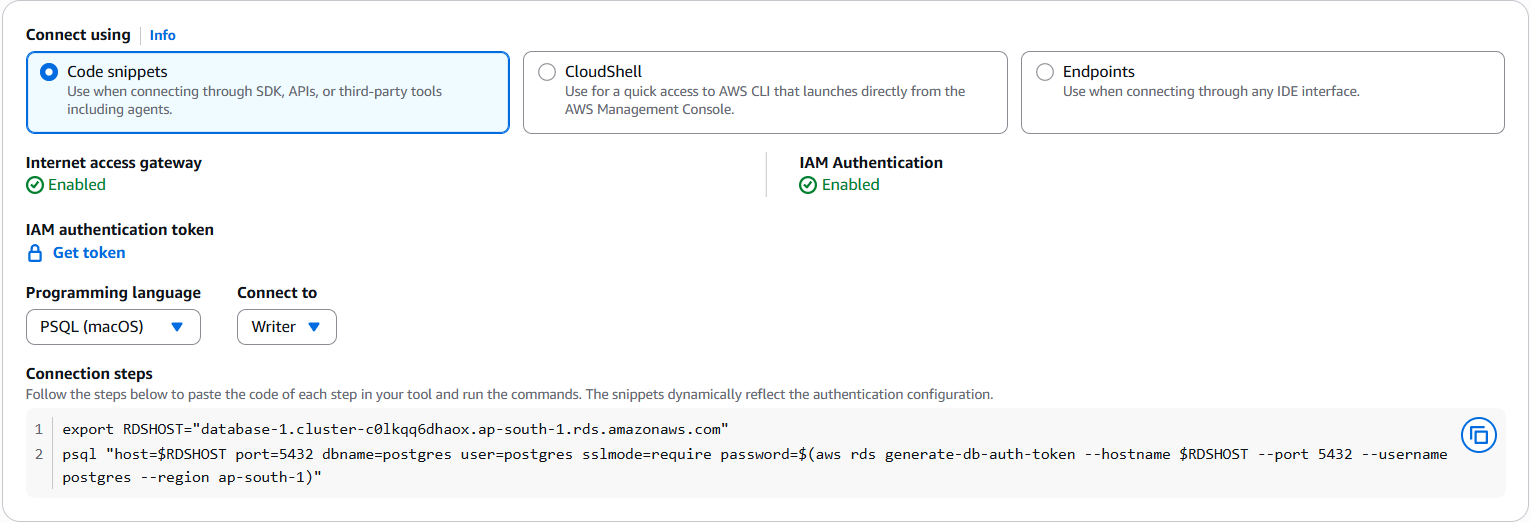Open the Programming language PSQL (macOS) dropdown
1530x522 pixels.
[113, 327]
